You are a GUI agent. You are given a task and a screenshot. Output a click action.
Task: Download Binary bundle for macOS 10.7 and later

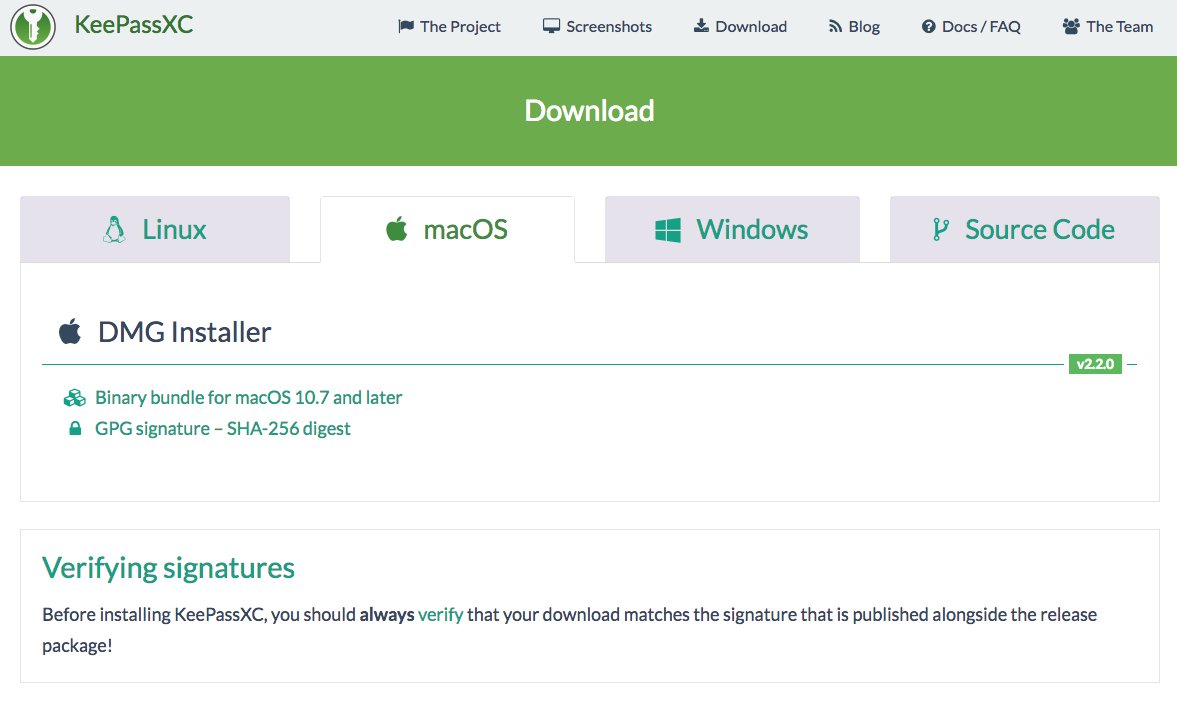pyautogui.click(x=248, y=398)
